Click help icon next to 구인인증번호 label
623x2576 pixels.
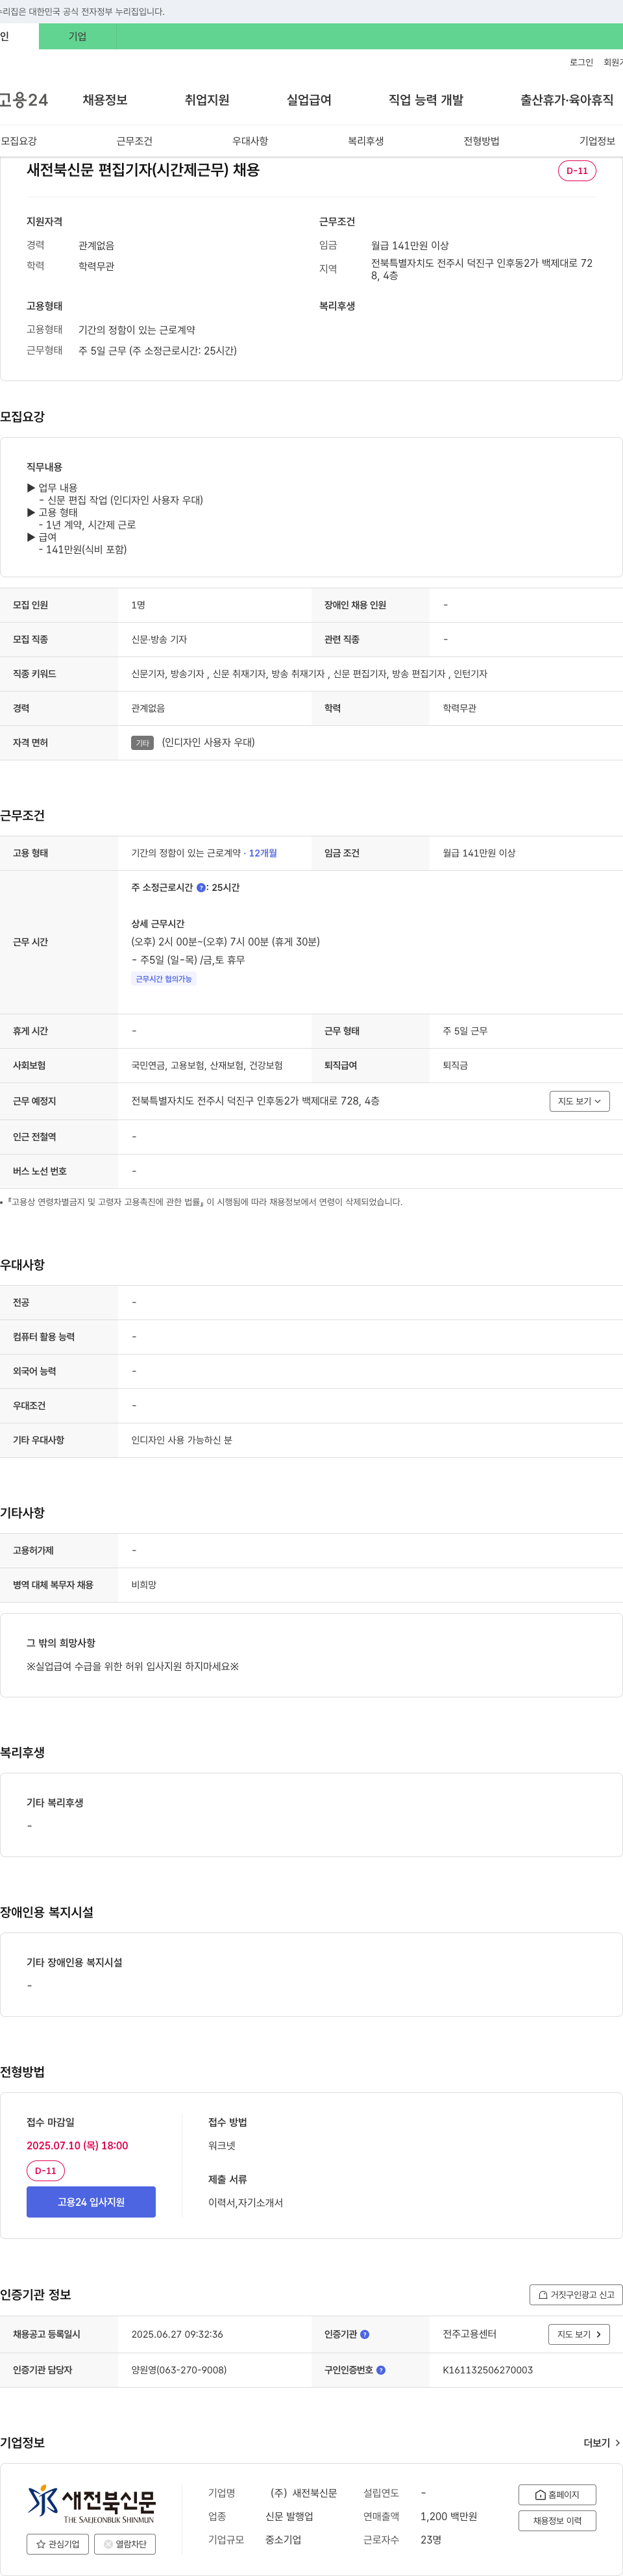pyautogui.click(x=381, y=2369)
